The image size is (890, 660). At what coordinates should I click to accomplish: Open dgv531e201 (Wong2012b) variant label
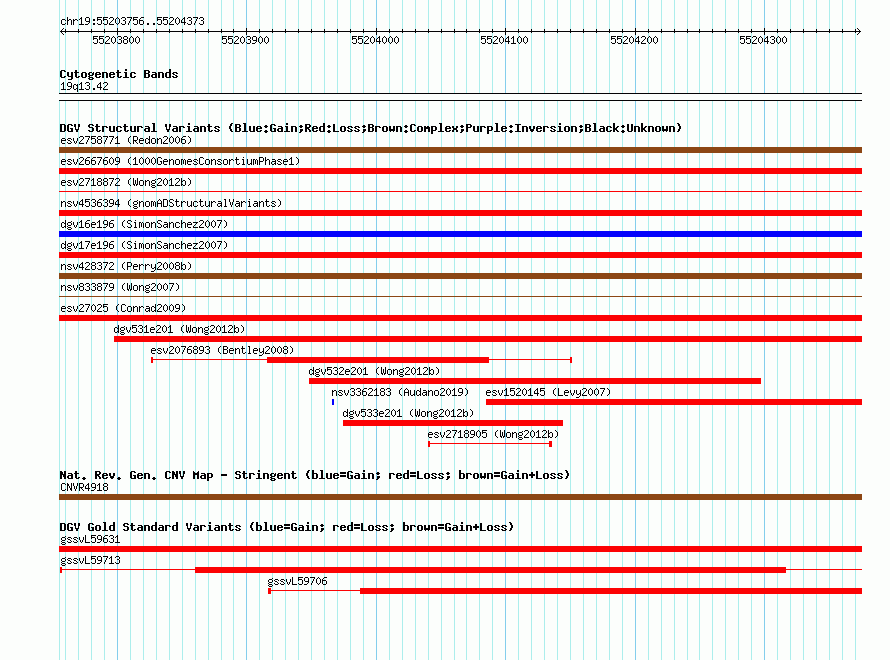[x=179, y=329]
